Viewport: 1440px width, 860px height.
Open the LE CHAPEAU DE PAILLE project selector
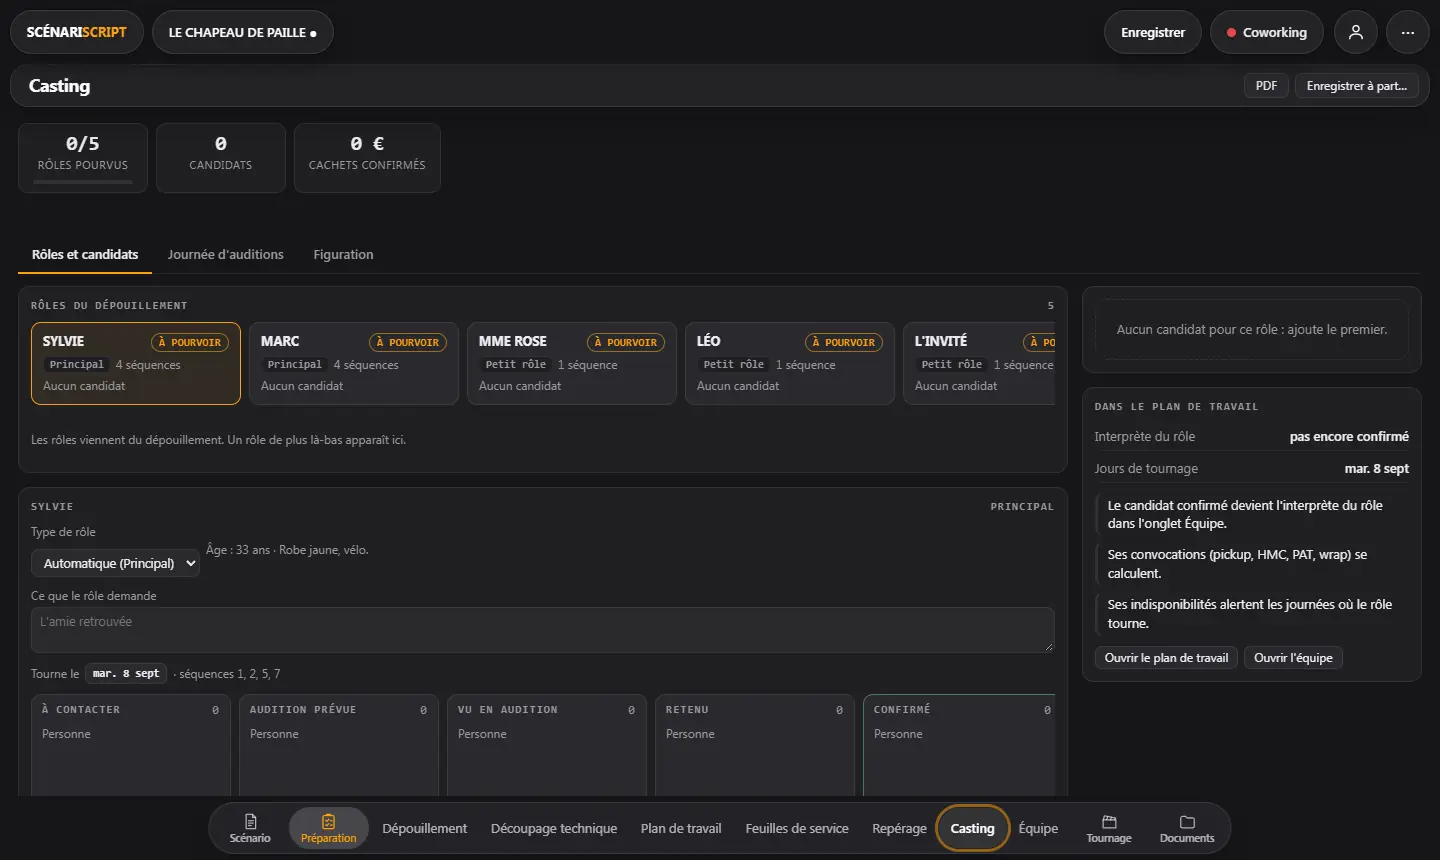point(242,32)
